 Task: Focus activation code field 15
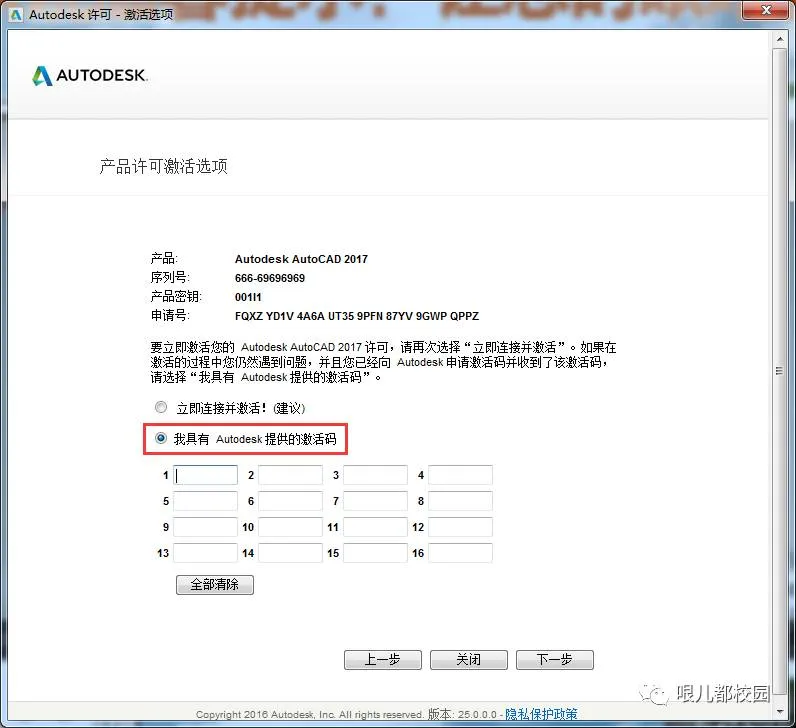click(375, 553)
